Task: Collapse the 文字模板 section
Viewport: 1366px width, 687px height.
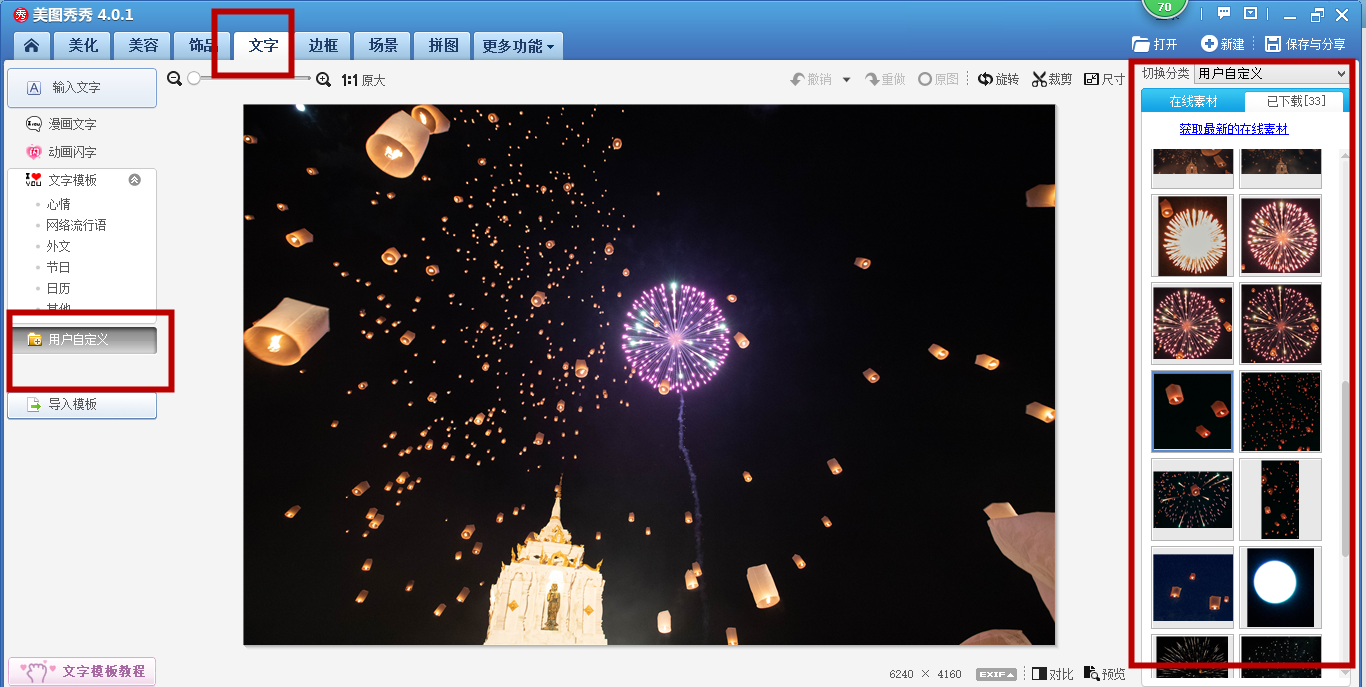Action: coord(135,180)
